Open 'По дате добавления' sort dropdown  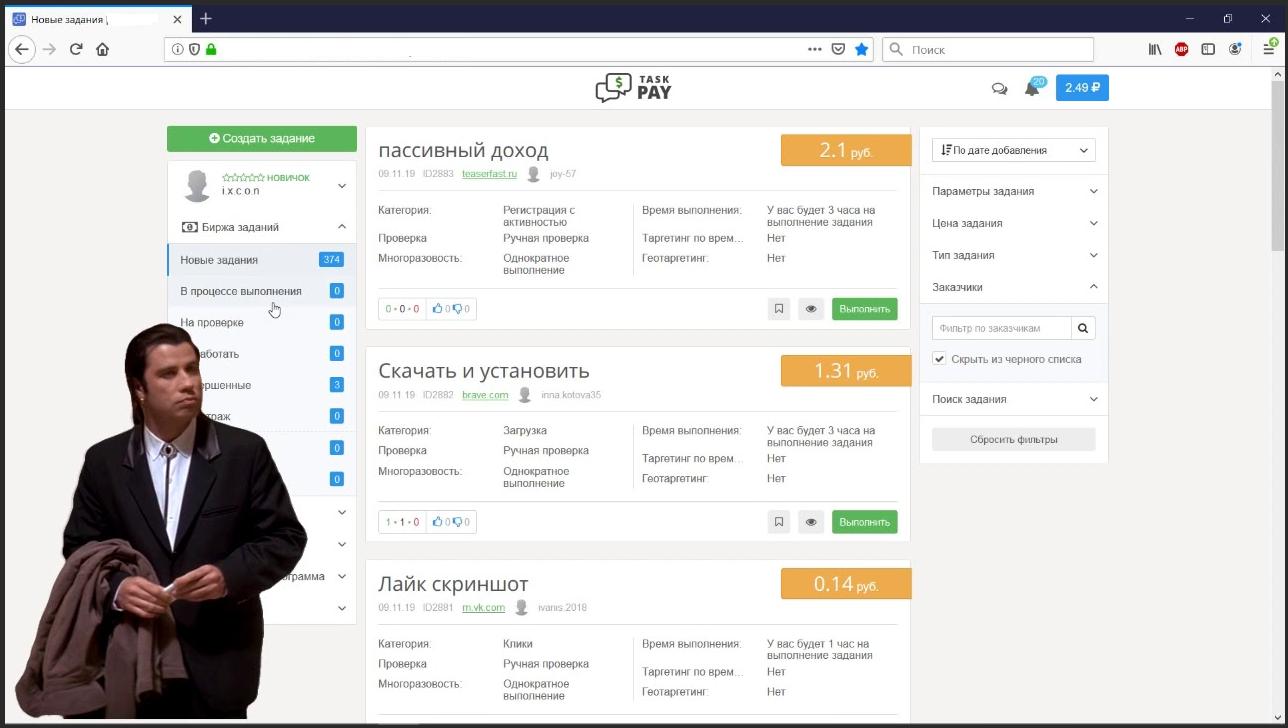pos(1014,150)
